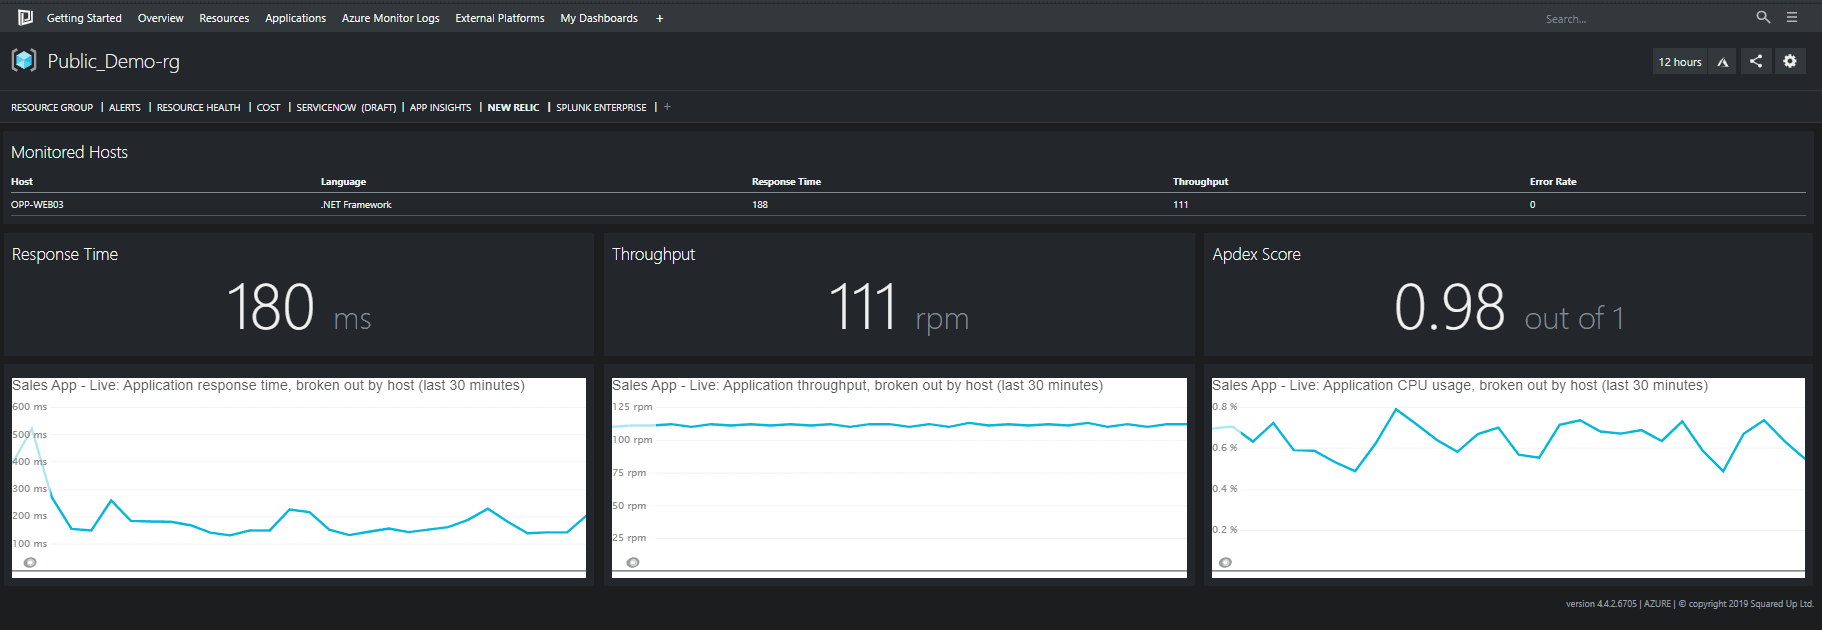Screen dimensions: 1822x630
Task: Switch to RESOURCE GROUP tab
Action: pos(52,107)
